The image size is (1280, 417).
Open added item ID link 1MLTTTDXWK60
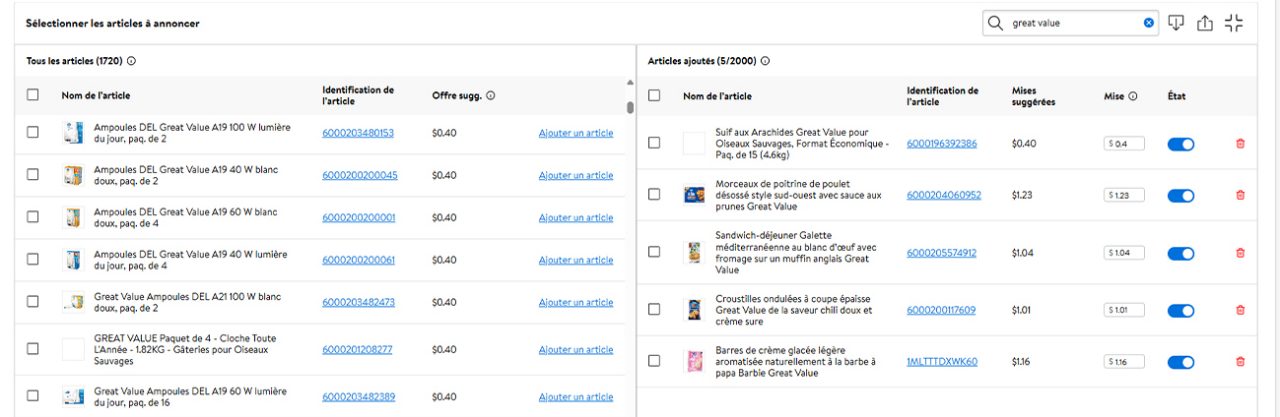coord(942,361)
